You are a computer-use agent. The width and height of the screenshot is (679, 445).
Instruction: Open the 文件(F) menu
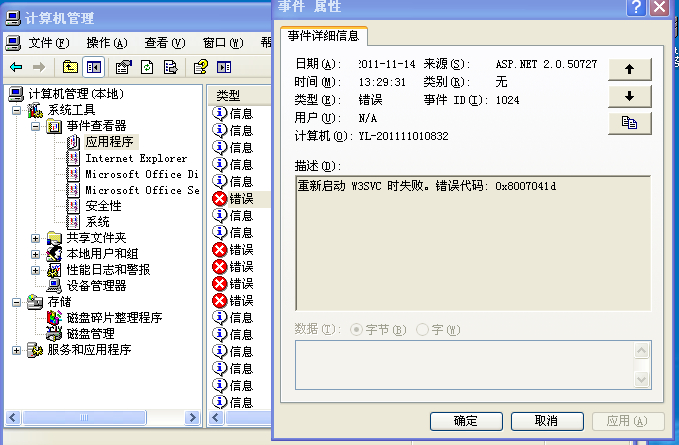click(48, 43)
